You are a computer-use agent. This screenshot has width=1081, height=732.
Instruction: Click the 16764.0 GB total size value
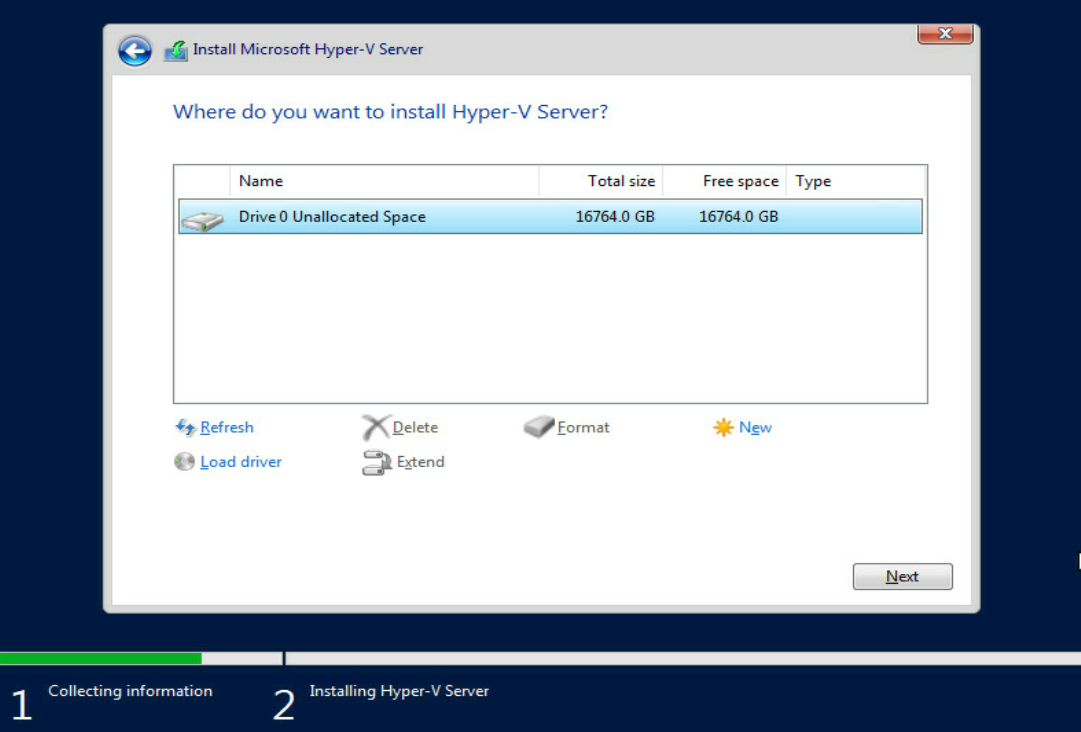click(x=615, y=216)
